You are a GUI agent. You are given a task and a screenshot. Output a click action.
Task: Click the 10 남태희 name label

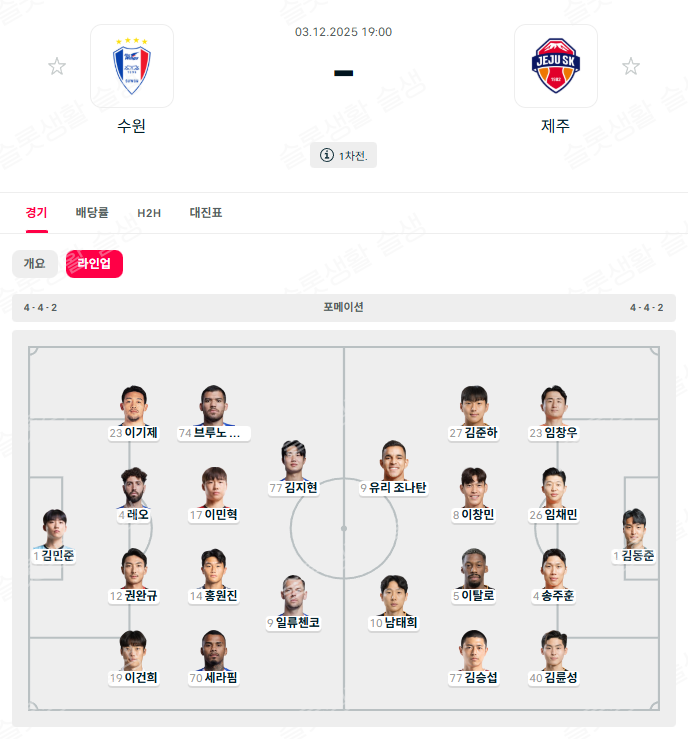[x=393, y=623]
